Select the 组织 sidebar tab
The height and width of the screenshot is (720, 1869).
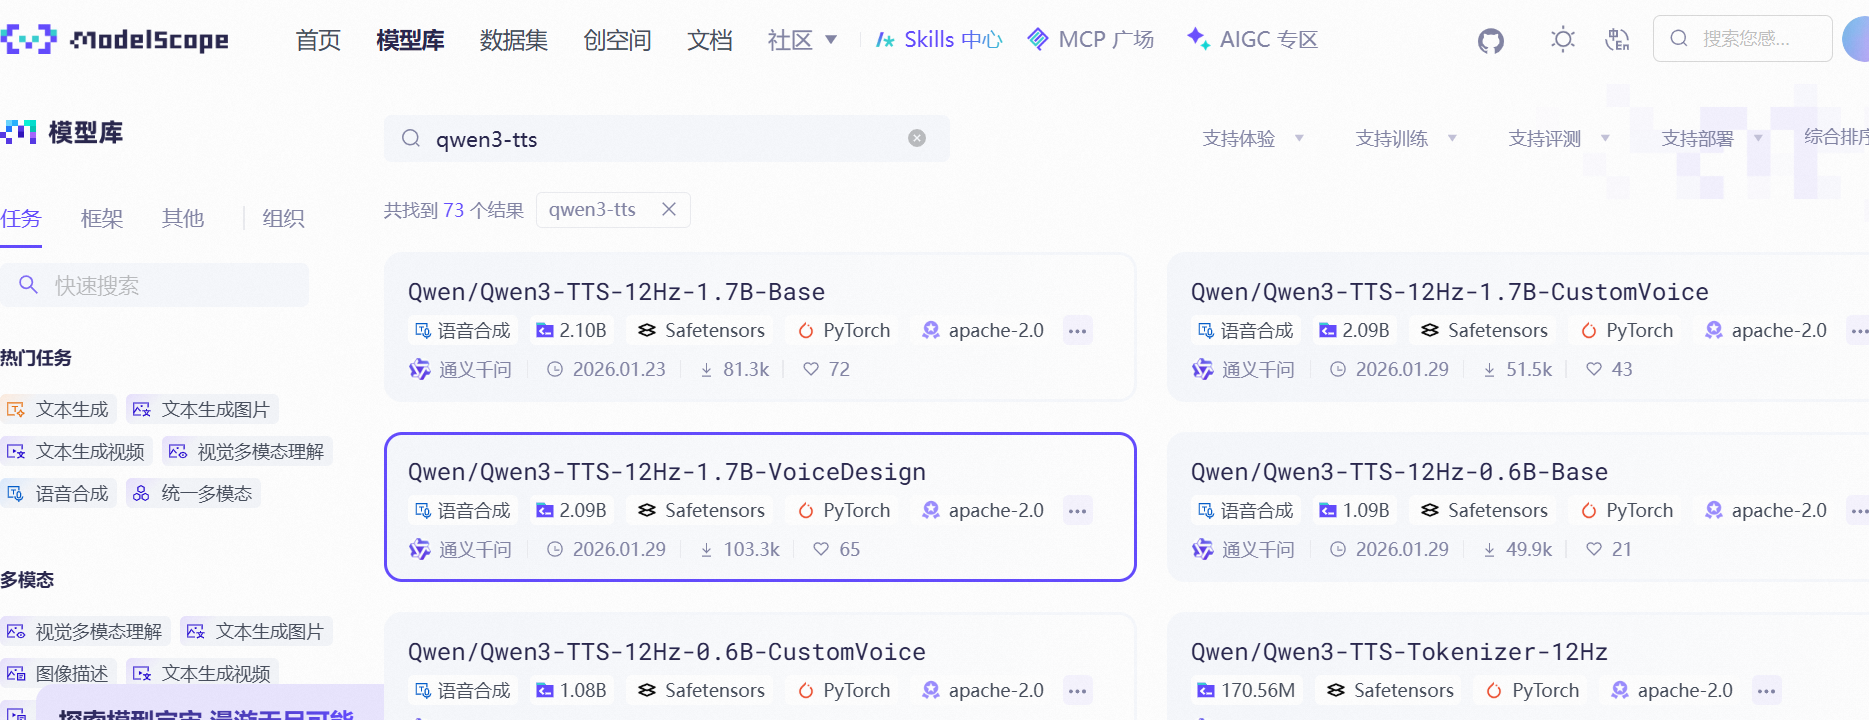284,218
